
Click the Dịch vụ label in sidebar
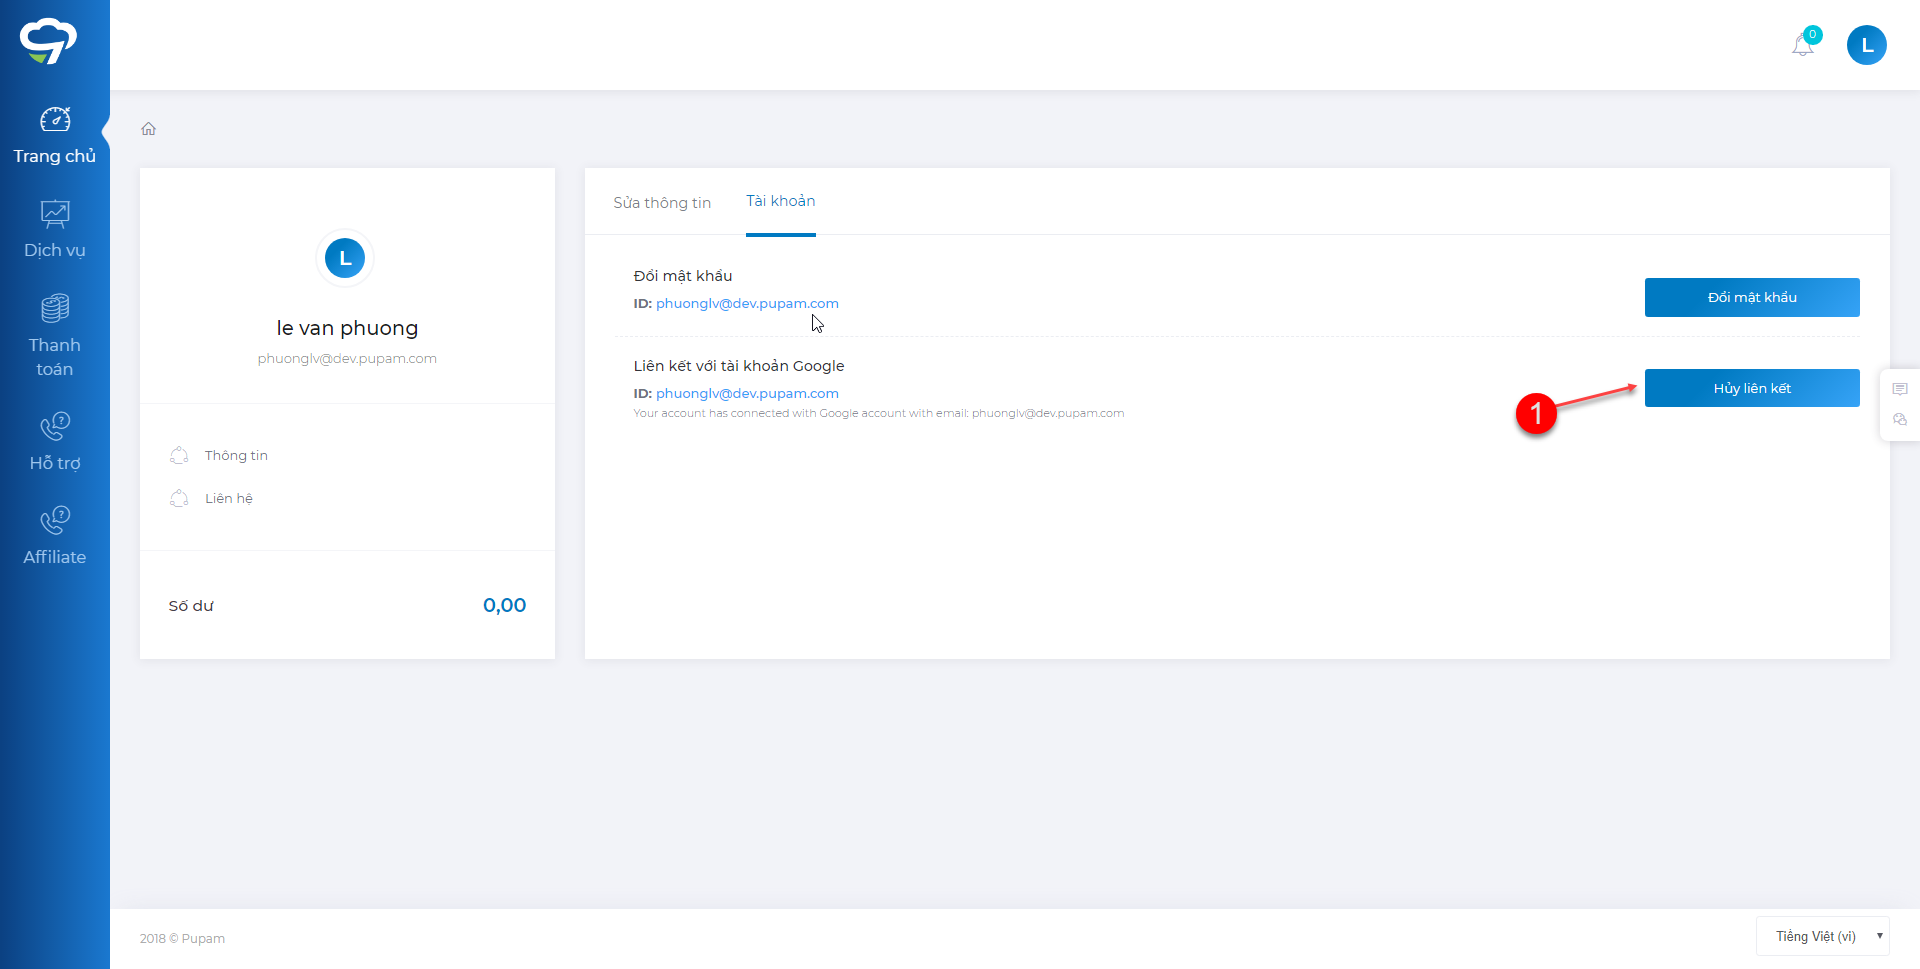pyautogui.click(x=55, y=250)
